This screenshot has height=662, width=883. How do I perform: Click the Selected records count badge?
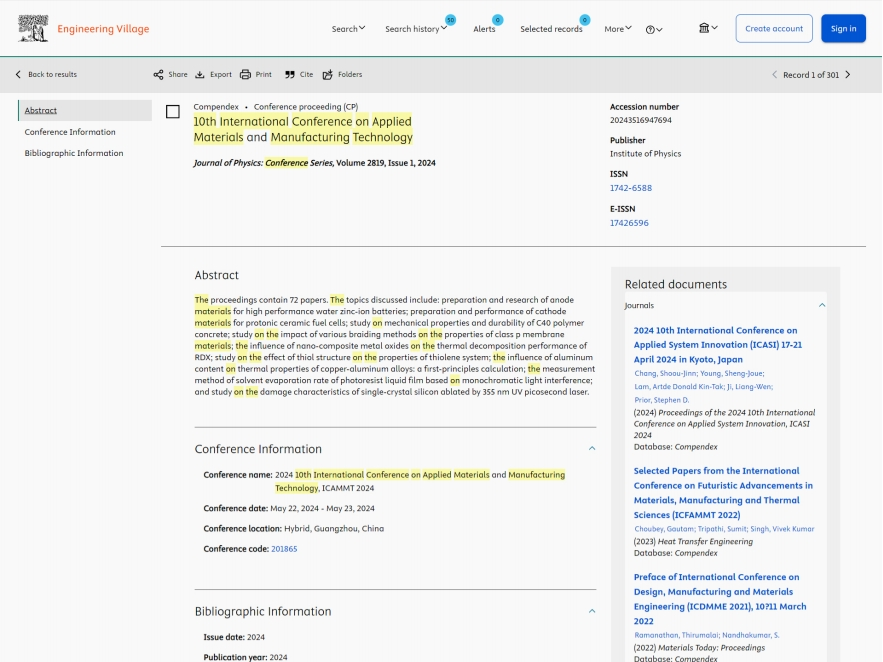tap(585, 20)
